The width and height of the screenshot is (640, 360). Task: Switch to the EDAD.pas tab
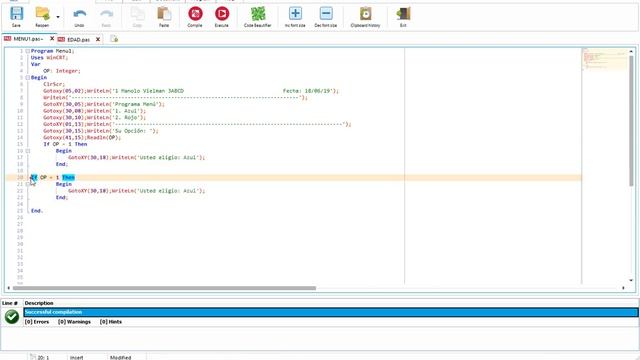pyautogui.click(x=78, y=40)
